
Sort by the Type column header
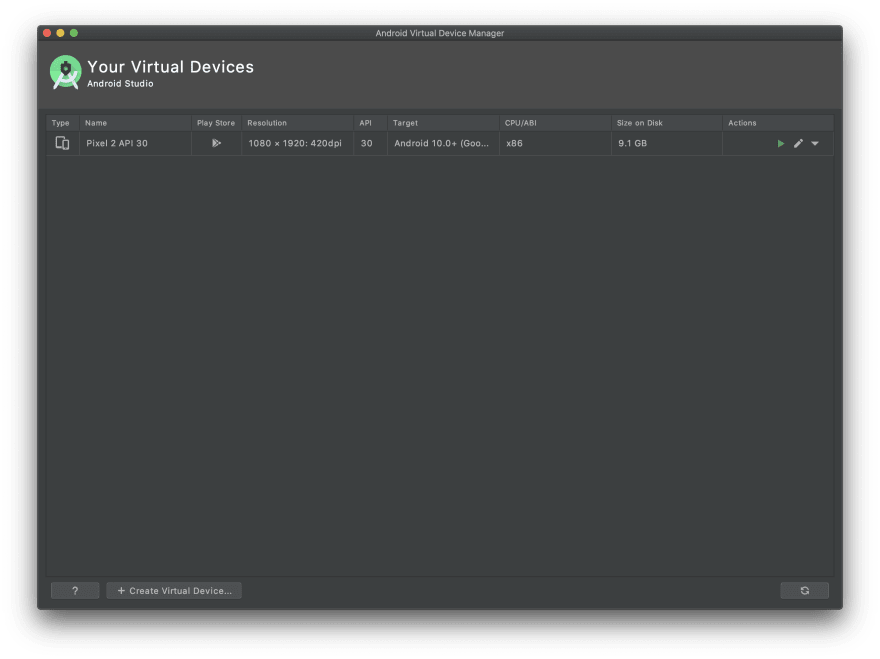pyautogui.click(x=62, y=123)
